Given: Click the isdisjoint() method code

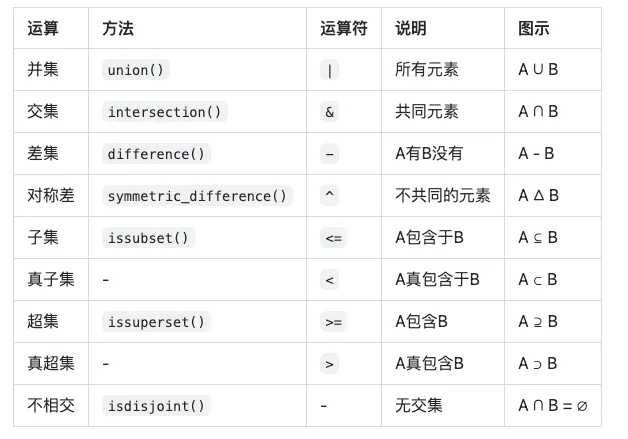Looking at the screenshot, I should click(156, 406).
